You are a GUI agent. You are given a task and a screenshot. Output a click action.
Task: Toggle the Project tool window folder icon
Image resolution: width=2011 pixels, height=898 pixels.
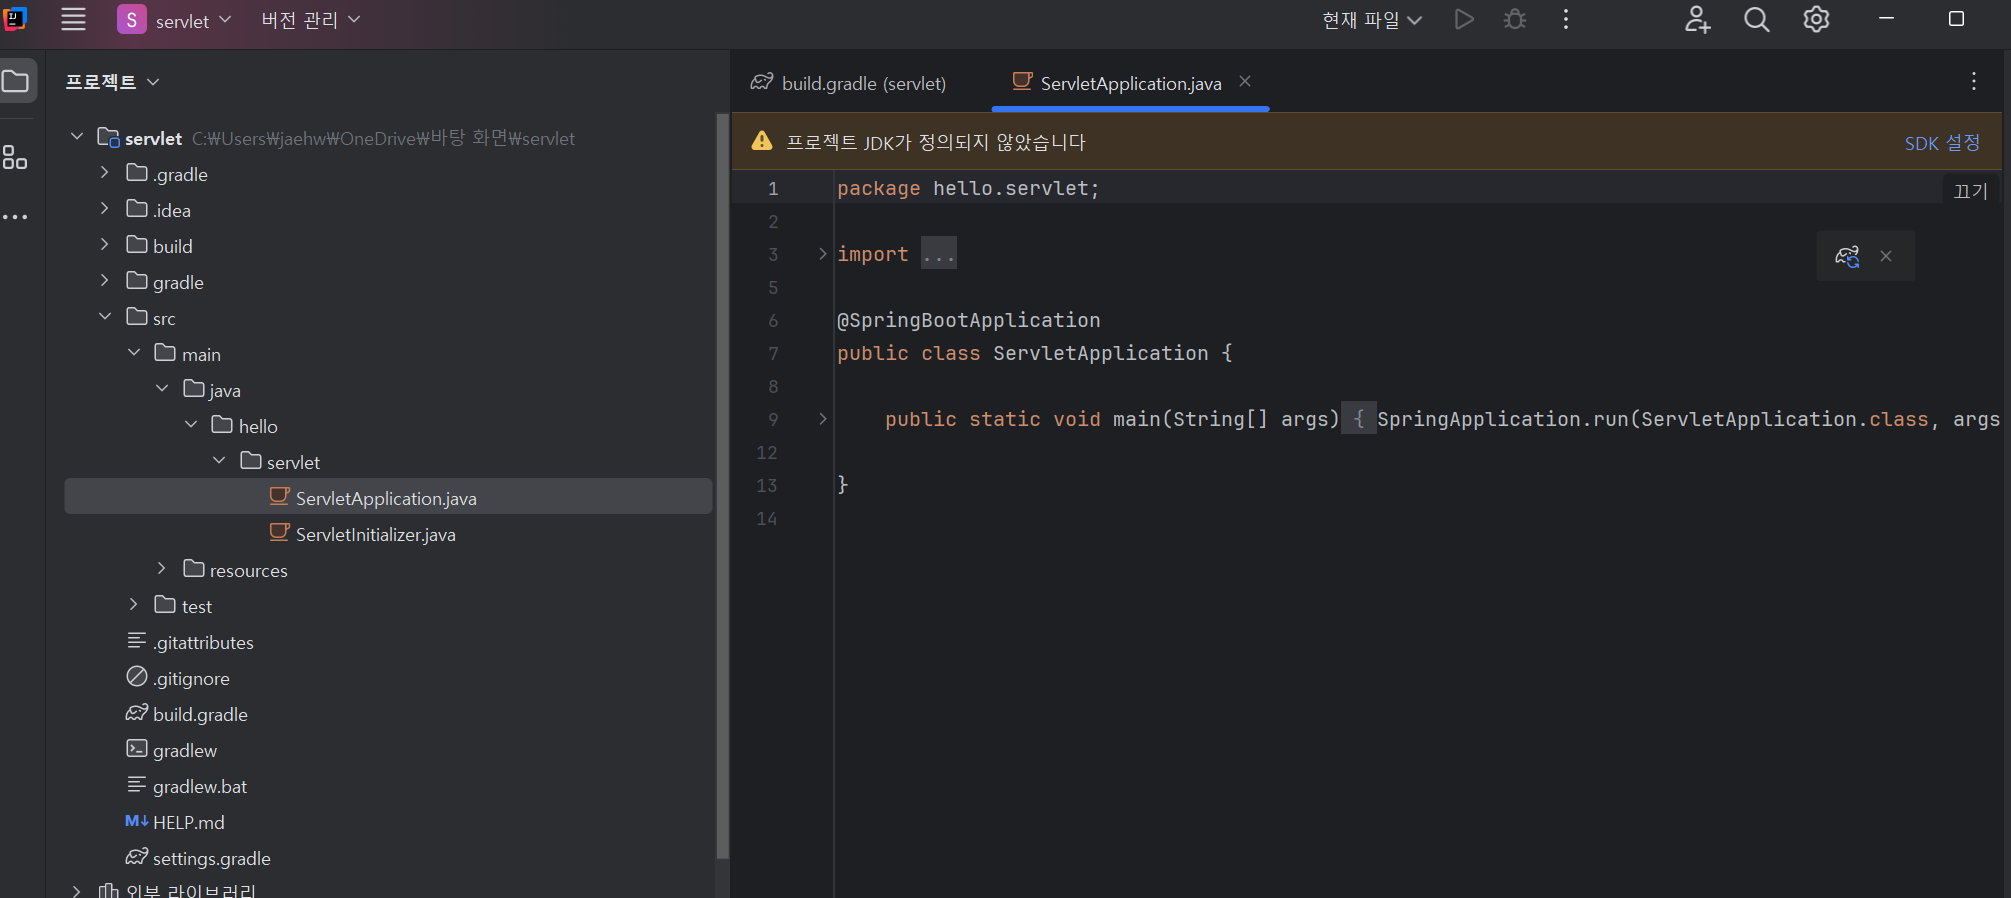(16, 81)
